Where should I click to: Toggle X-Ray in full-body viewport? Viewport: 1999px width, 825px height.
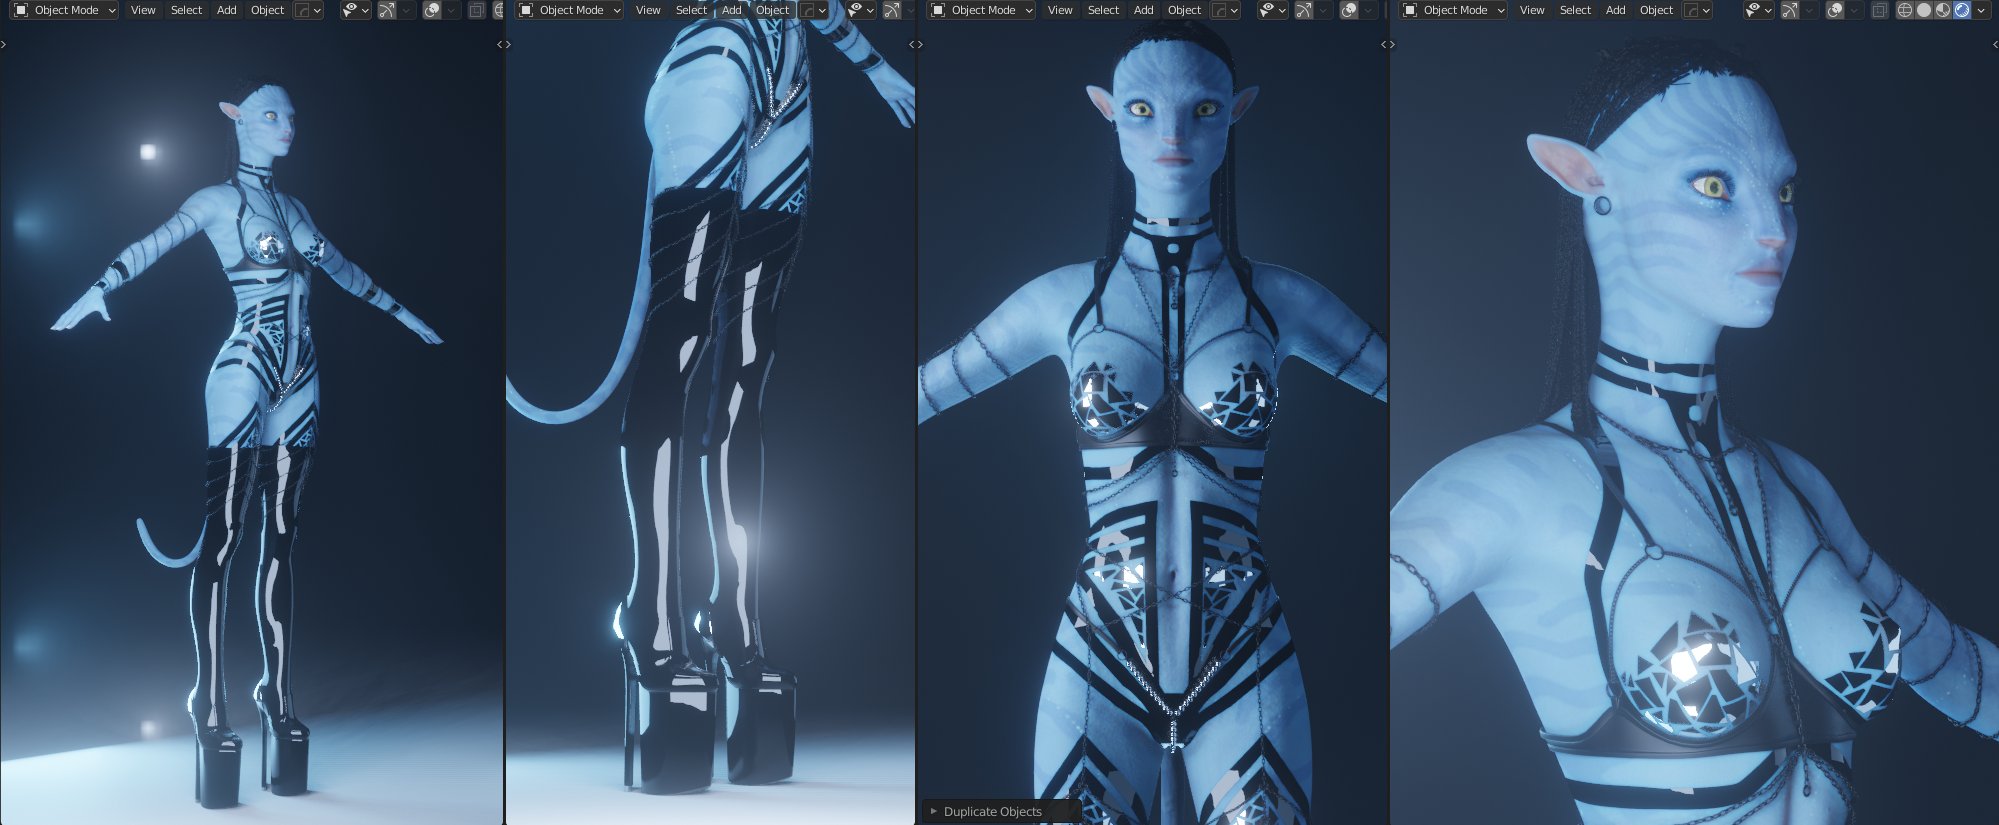(x=477, y=10)
